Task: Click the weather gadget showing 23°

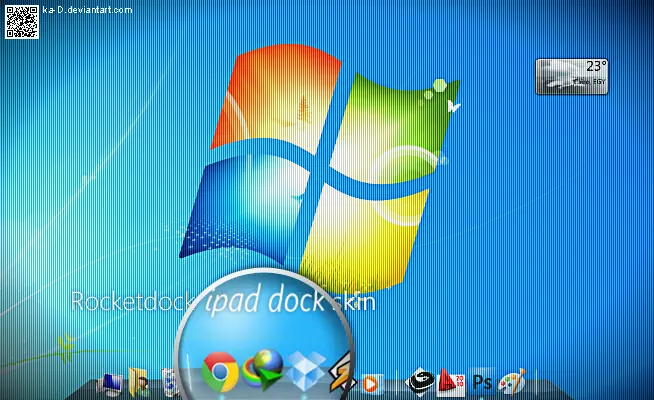Action: click(571, 76)
